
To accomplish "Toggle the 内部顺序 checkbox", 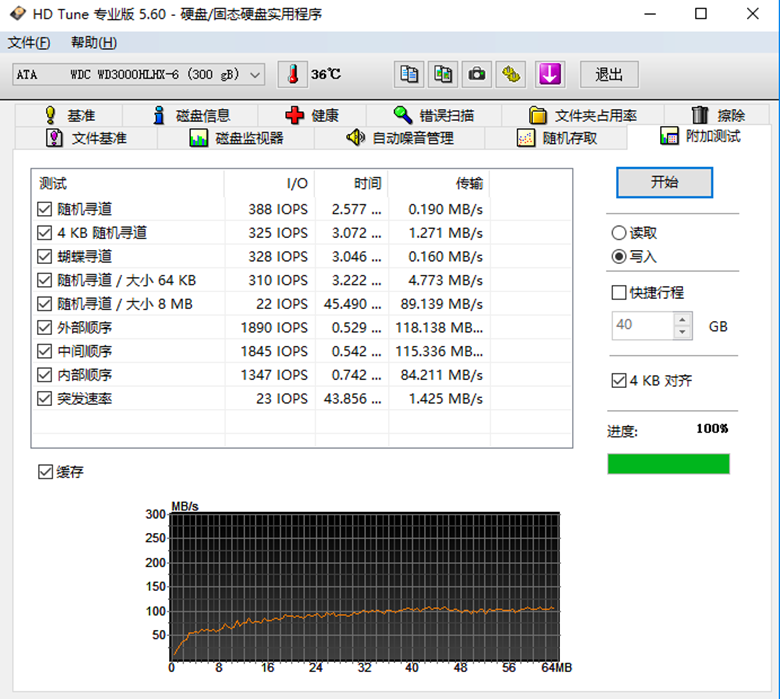I will [44, 375].
